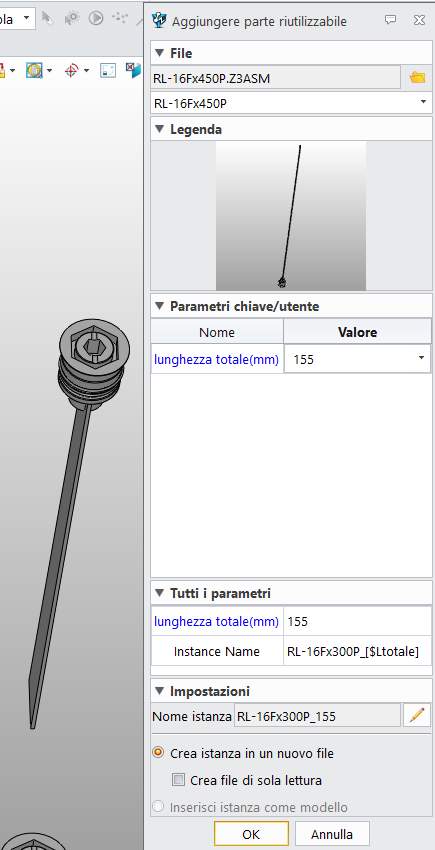Click the target crosshair view icon
This screenshot has width=435, height=850.
click(72, 70)
